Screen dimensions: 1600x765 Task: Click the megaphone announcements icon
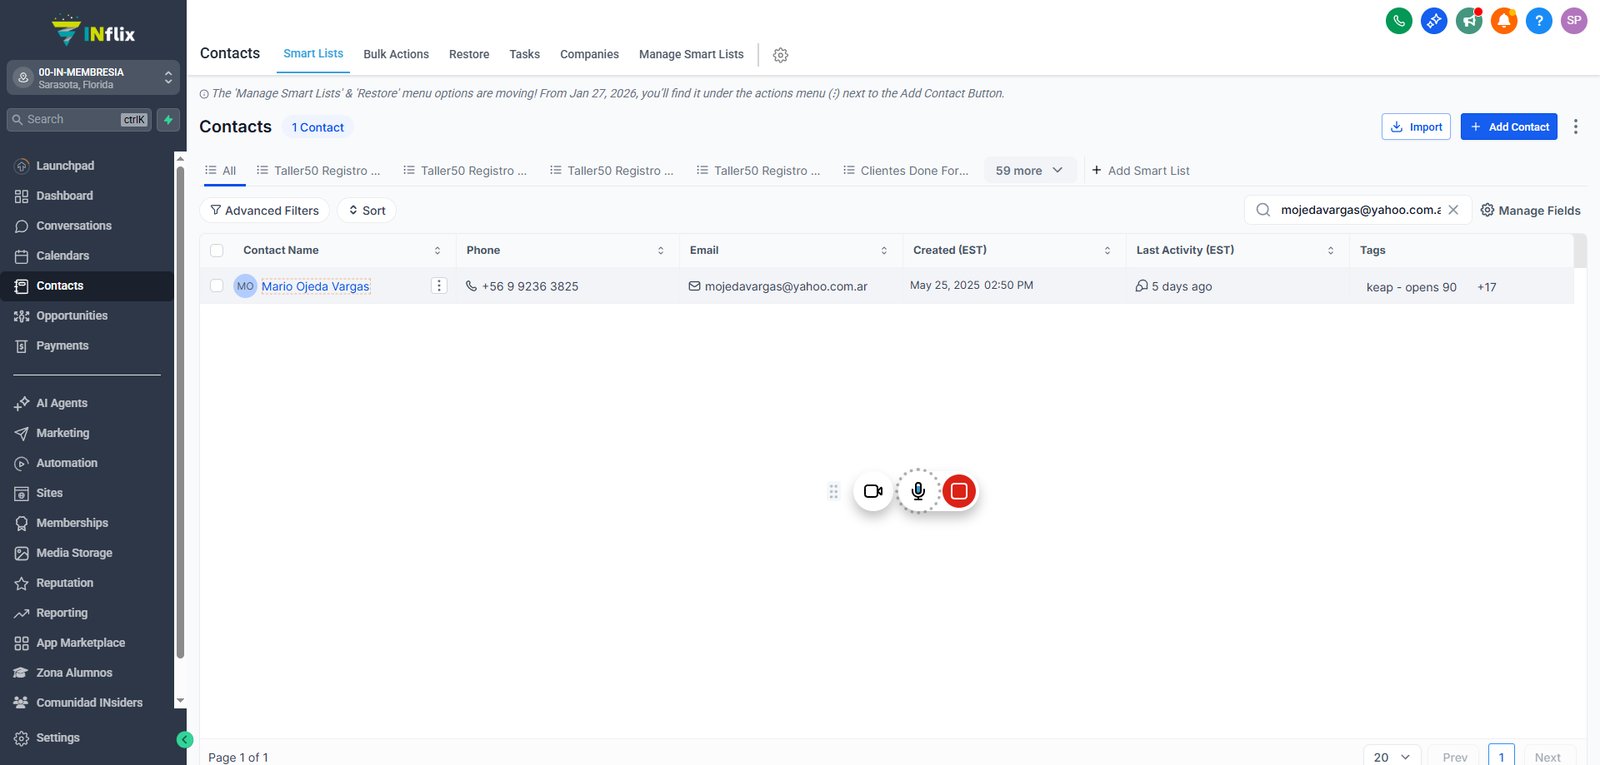pos(1469,20)
